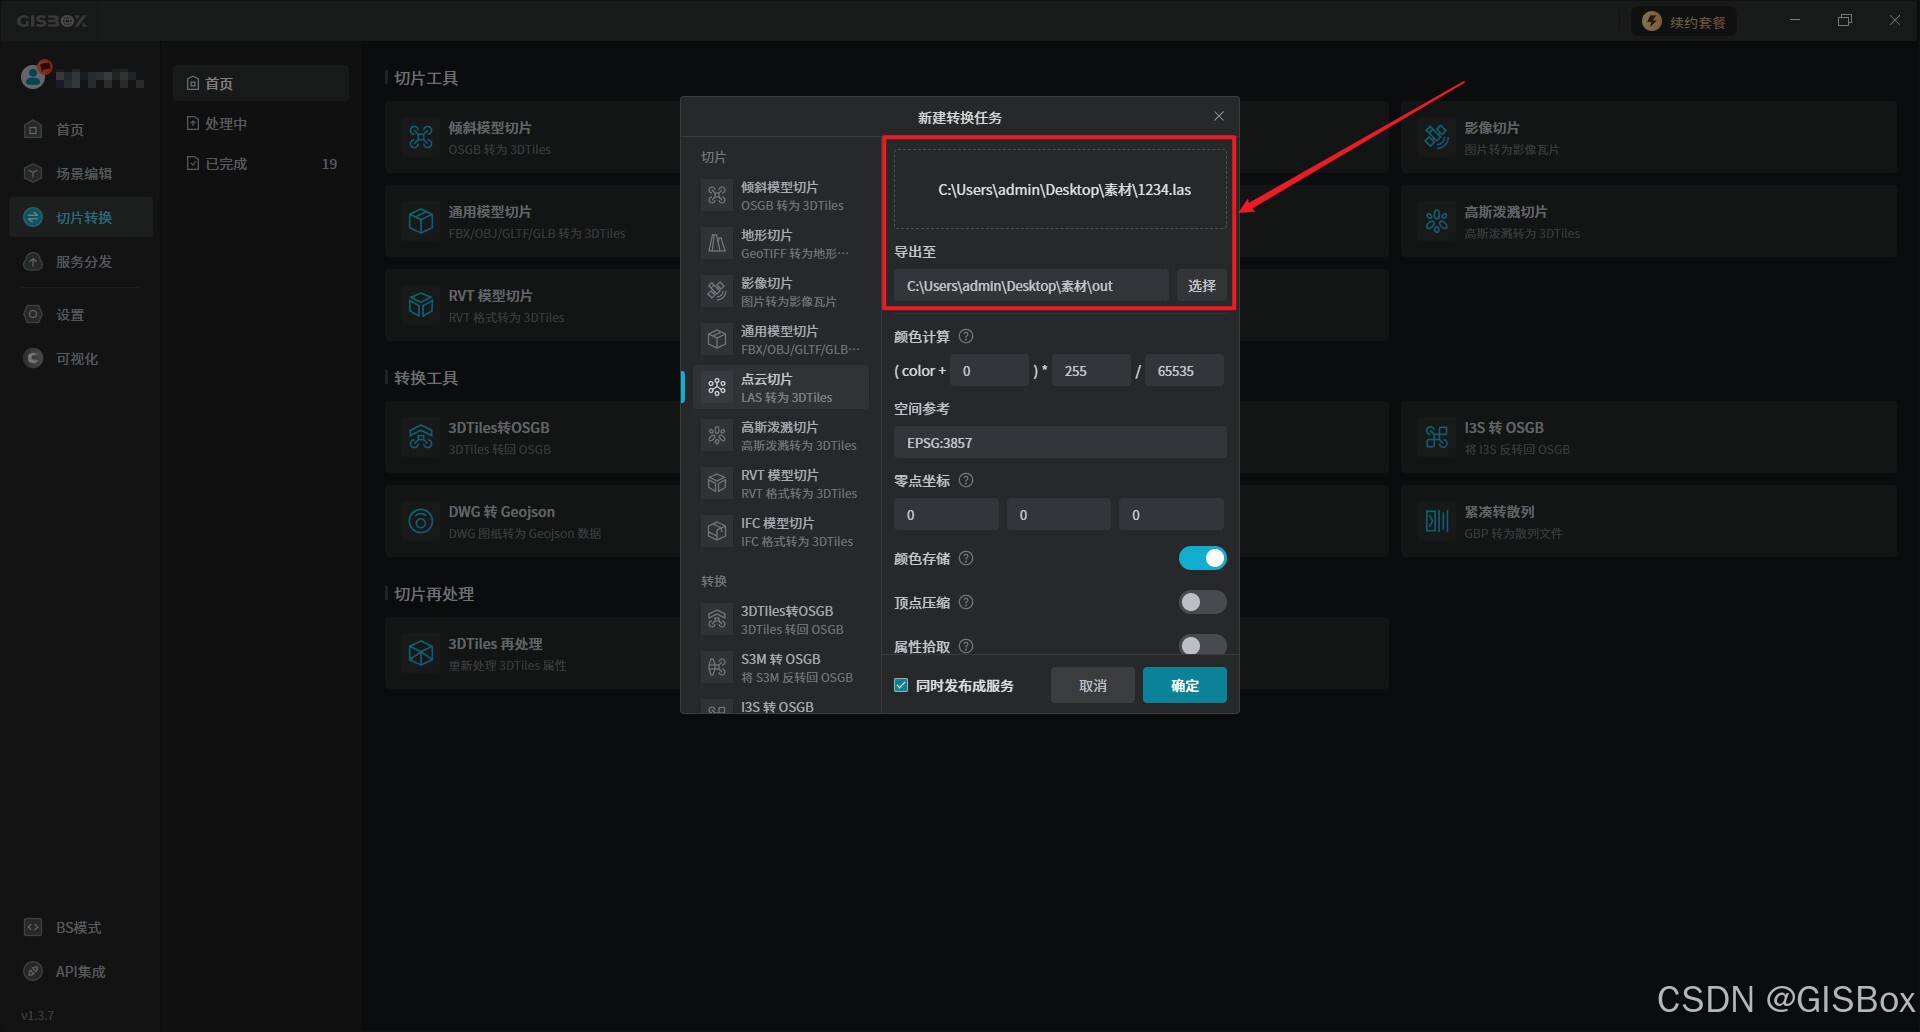Image resolution: width=1920 pixels, height=1032 pixels.
Task: Click the second 零点坐标 coordinate field
Action: point(1059,514)
